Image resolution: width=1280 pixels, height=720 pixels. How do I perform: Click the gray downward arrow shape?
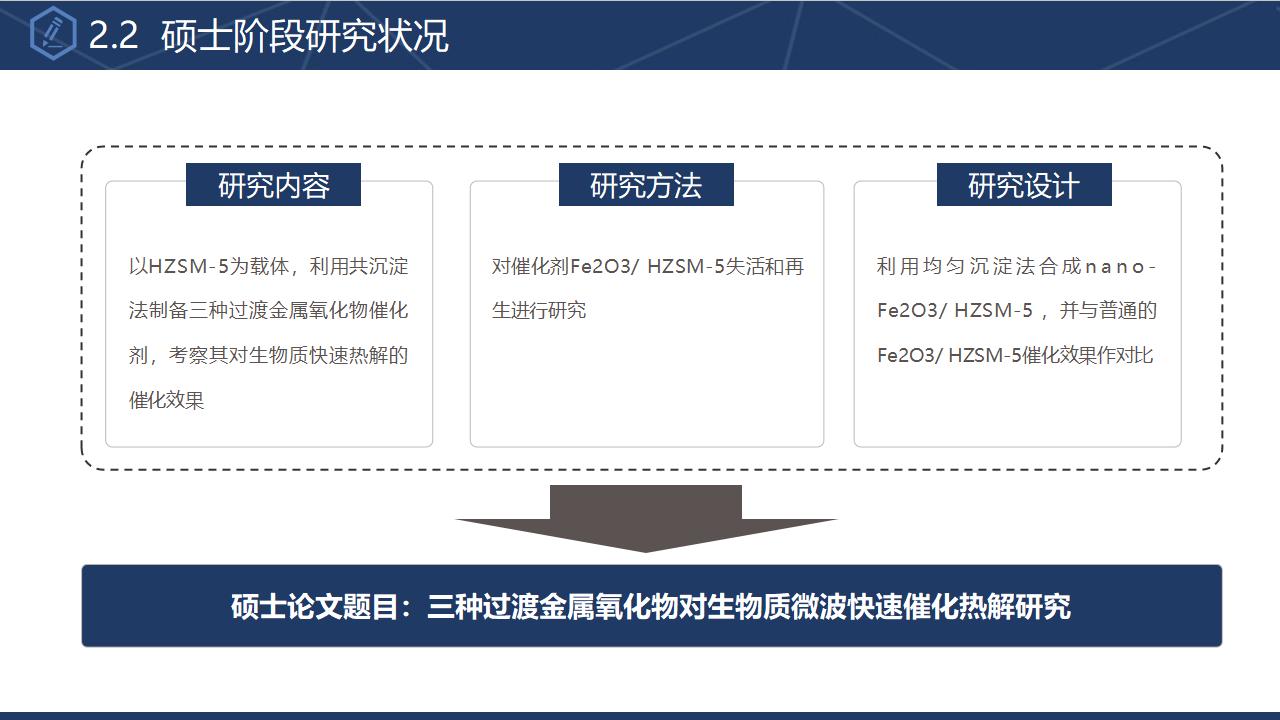646,518
